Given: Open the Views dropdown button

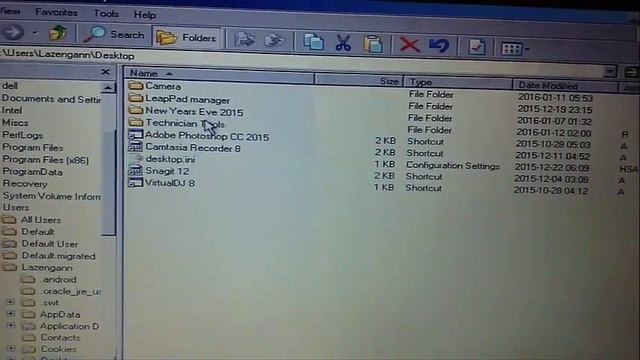Looking at the screenshot, I should coord(515,49).
